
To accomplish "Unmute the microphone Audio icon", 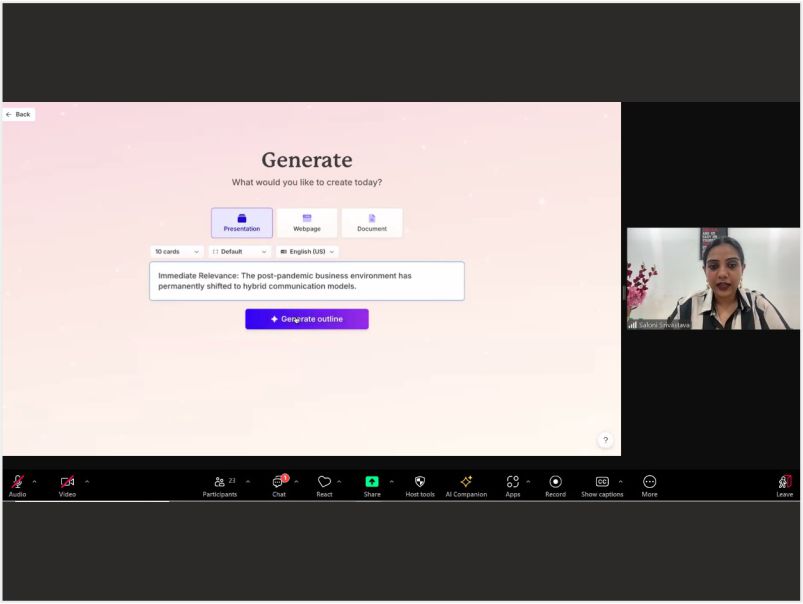I will 17,482.
